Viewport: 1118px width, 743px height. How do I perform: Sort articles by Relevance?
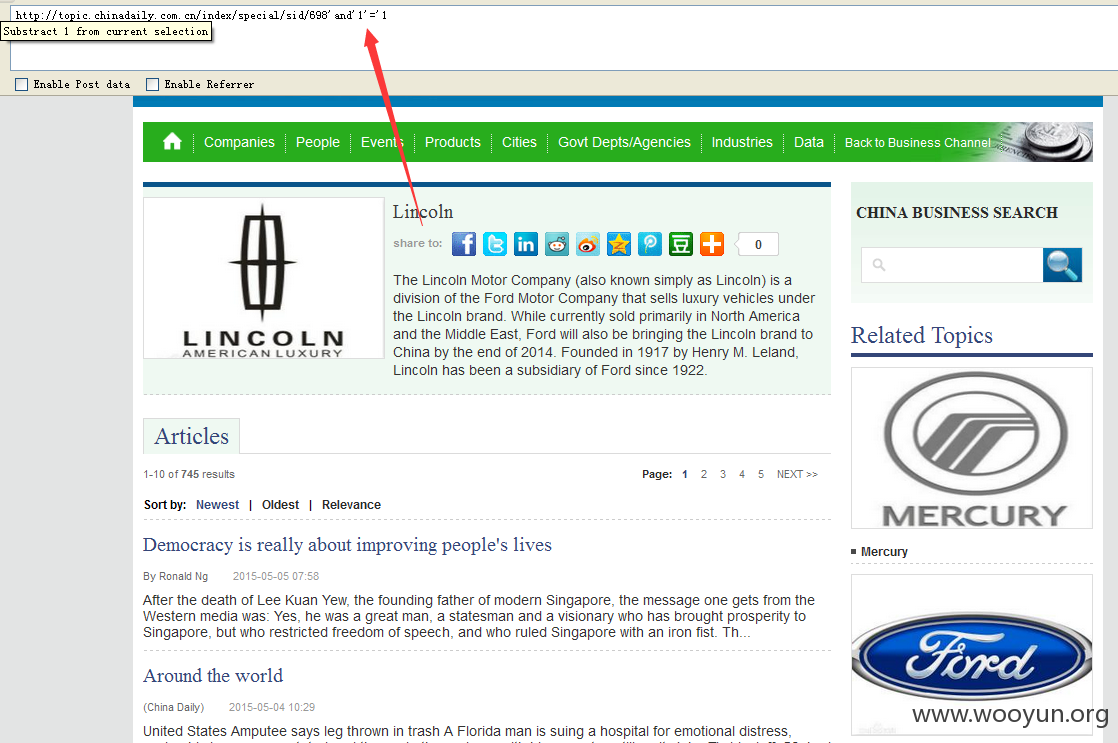click(351, 505)
